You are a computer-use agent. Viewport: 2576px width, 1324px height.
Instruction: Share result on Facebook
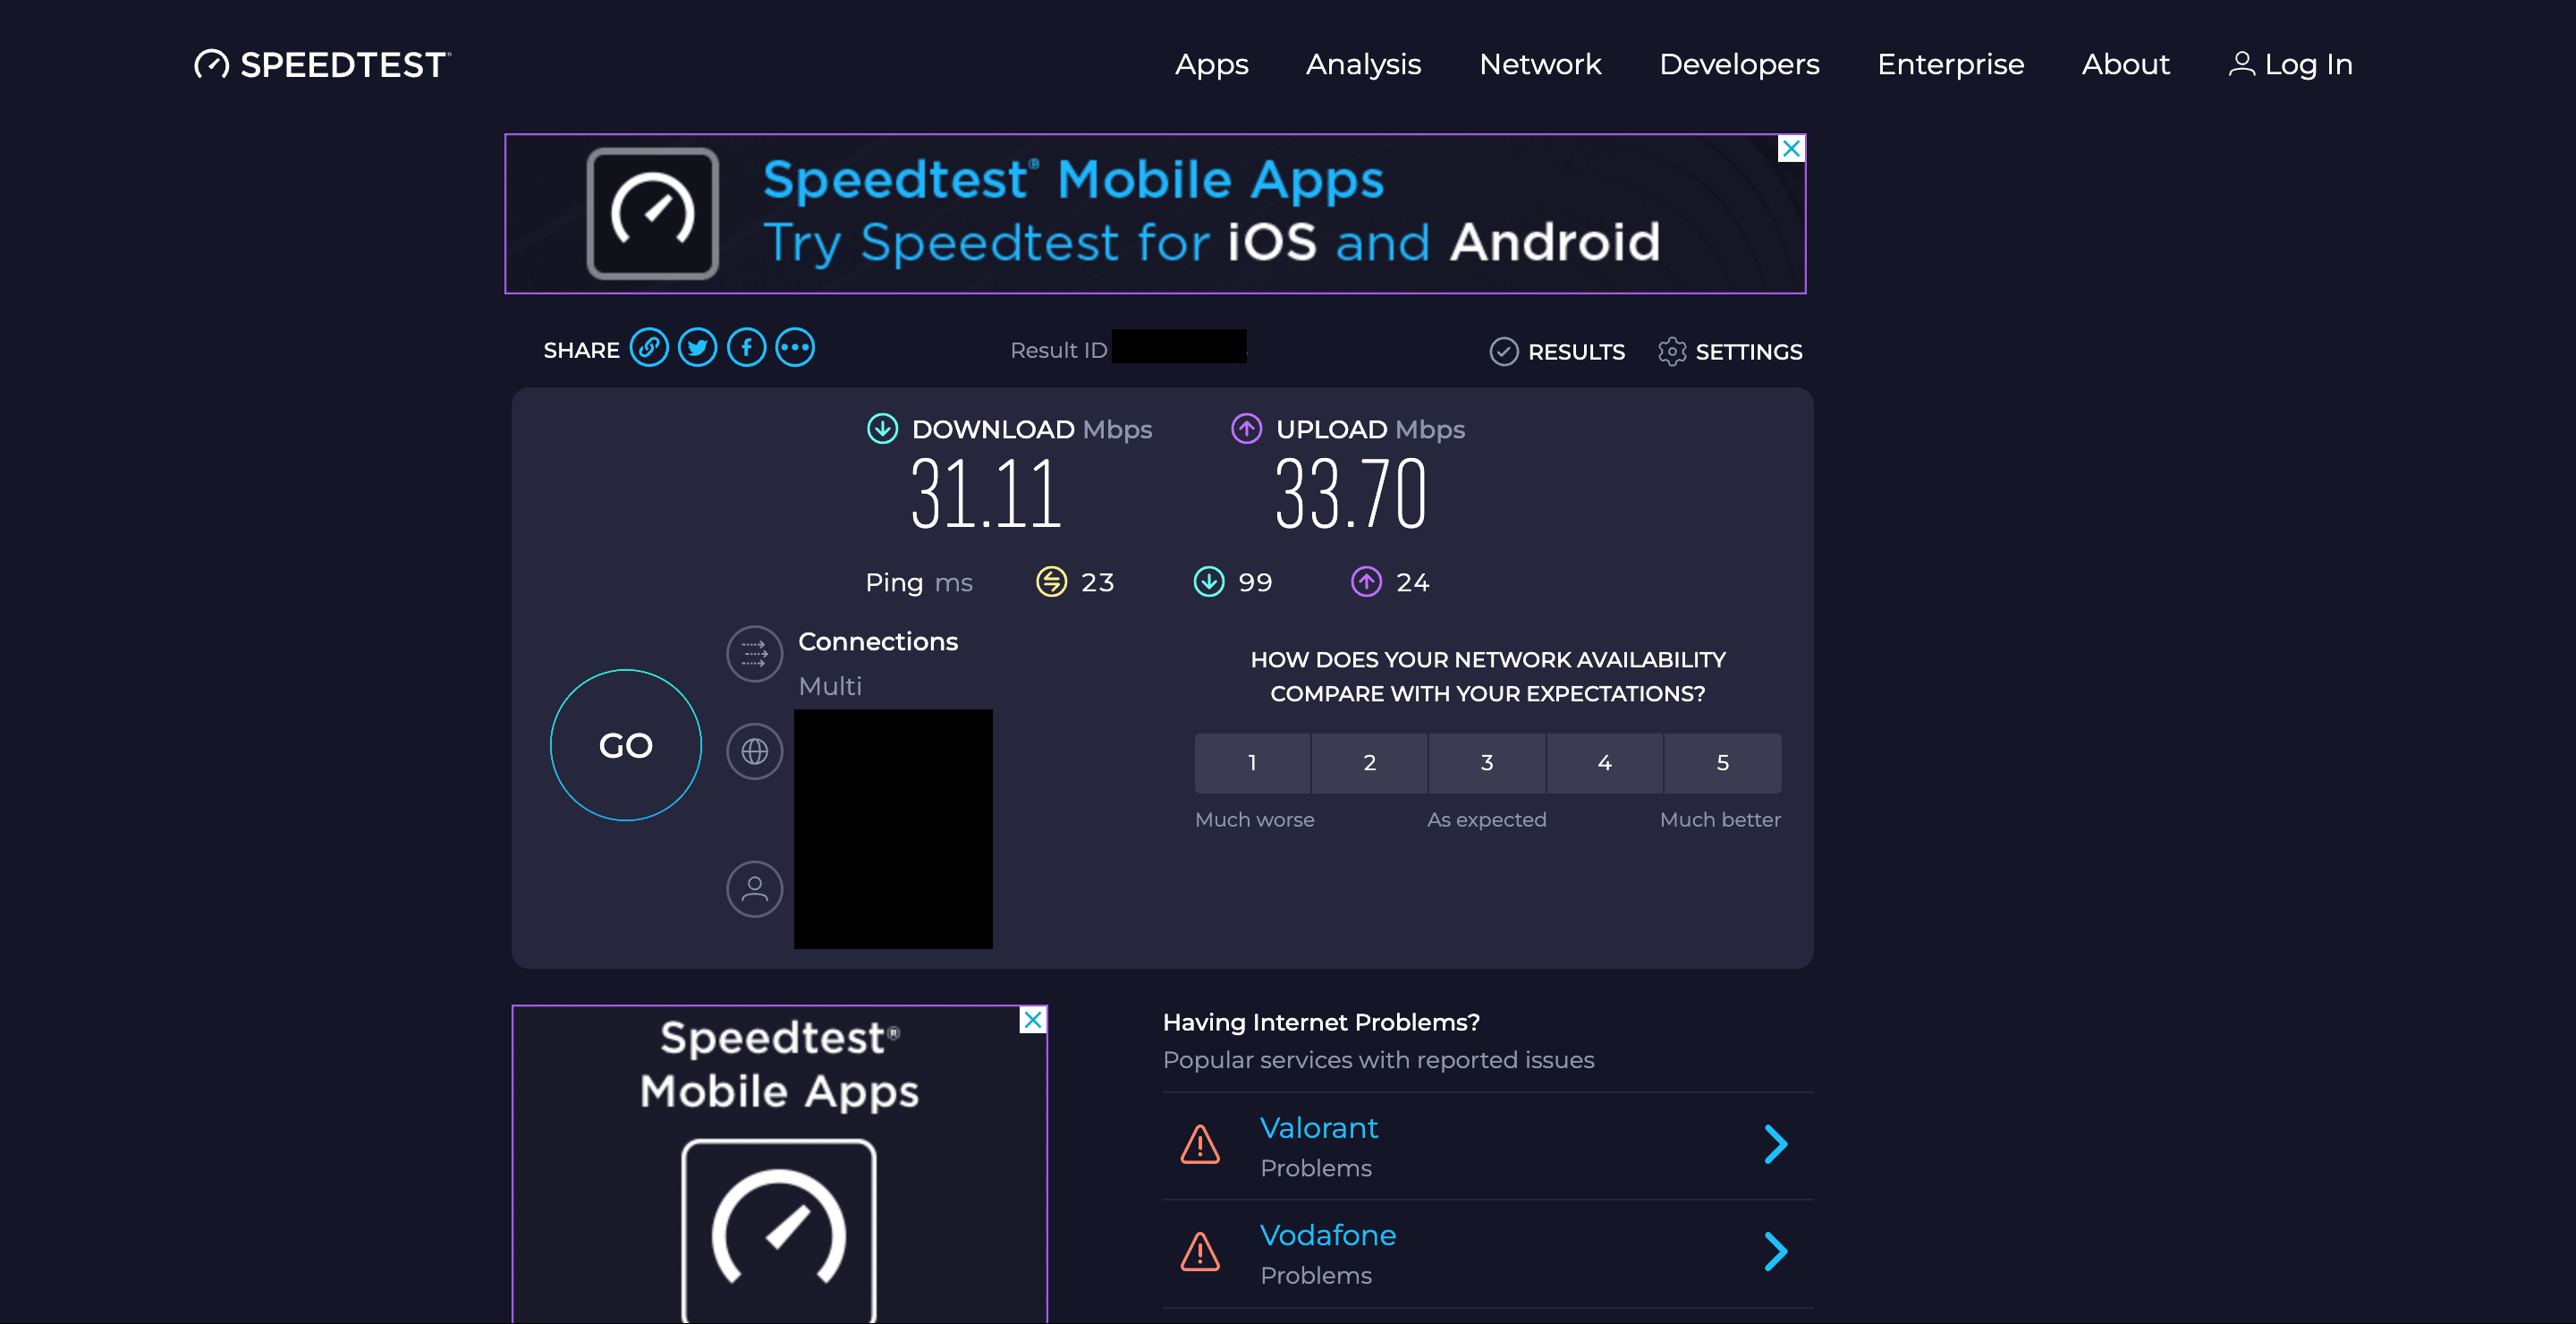coord(746,348)
